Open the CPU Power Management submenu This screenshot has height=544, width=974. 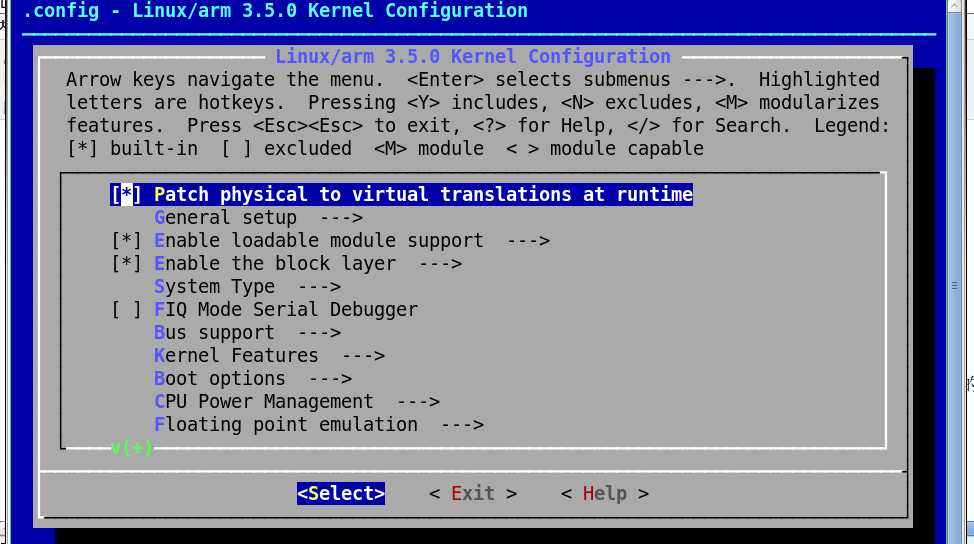click(297, 401)
